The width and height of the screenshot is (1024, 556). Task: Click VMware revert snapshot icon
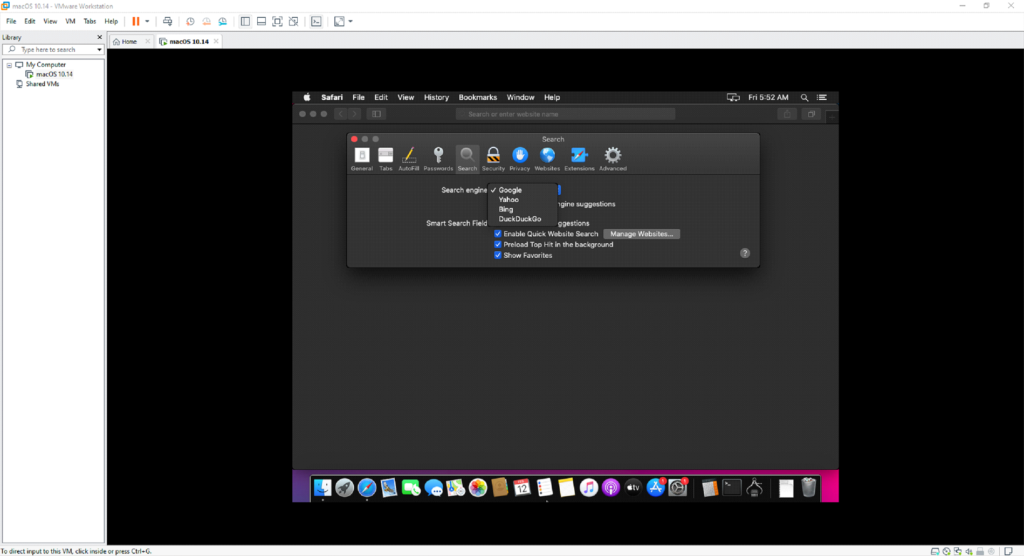pyautogui.click(x=206, y=22)
